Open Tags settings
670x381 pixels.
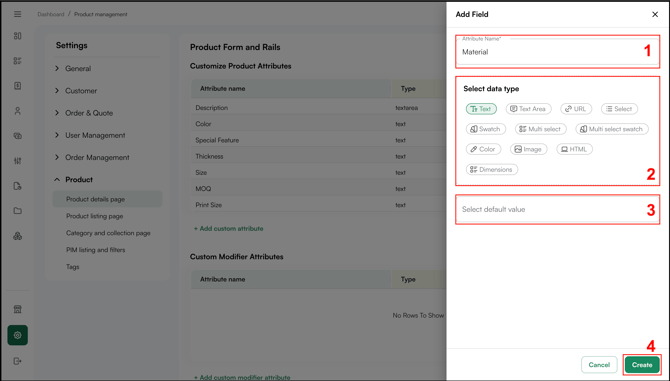(73, 267)
